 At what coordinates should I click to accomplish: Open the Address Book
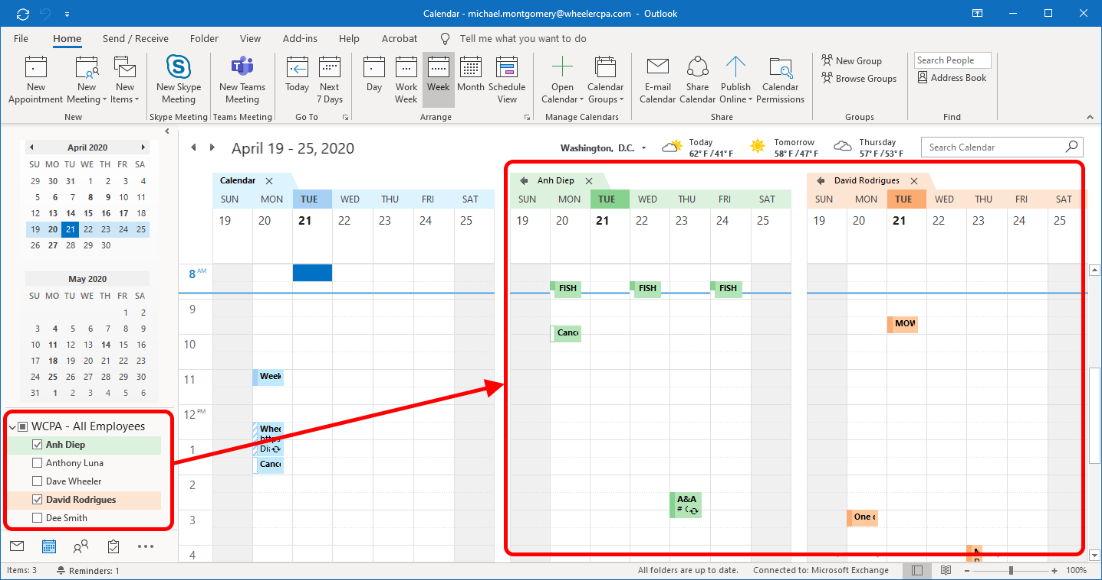tap(952, 77)
